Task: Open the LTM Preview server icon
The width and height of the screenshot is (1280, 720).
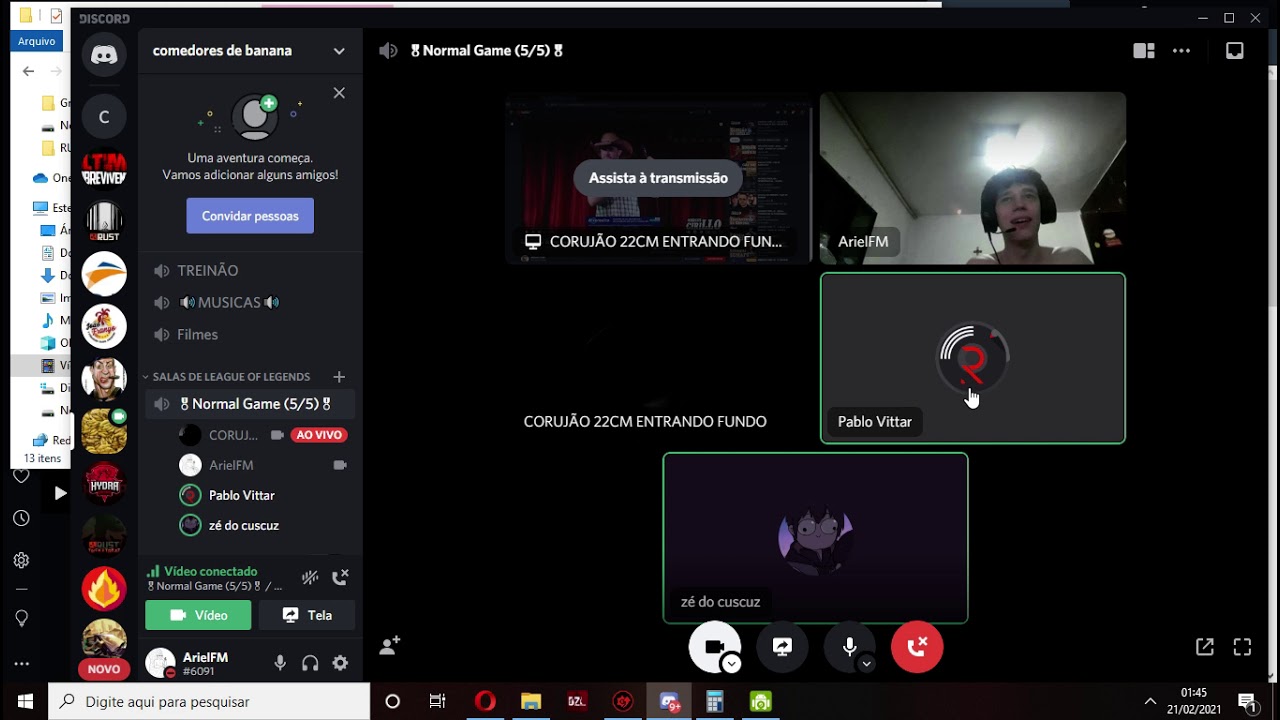Action: pos(104,169)
